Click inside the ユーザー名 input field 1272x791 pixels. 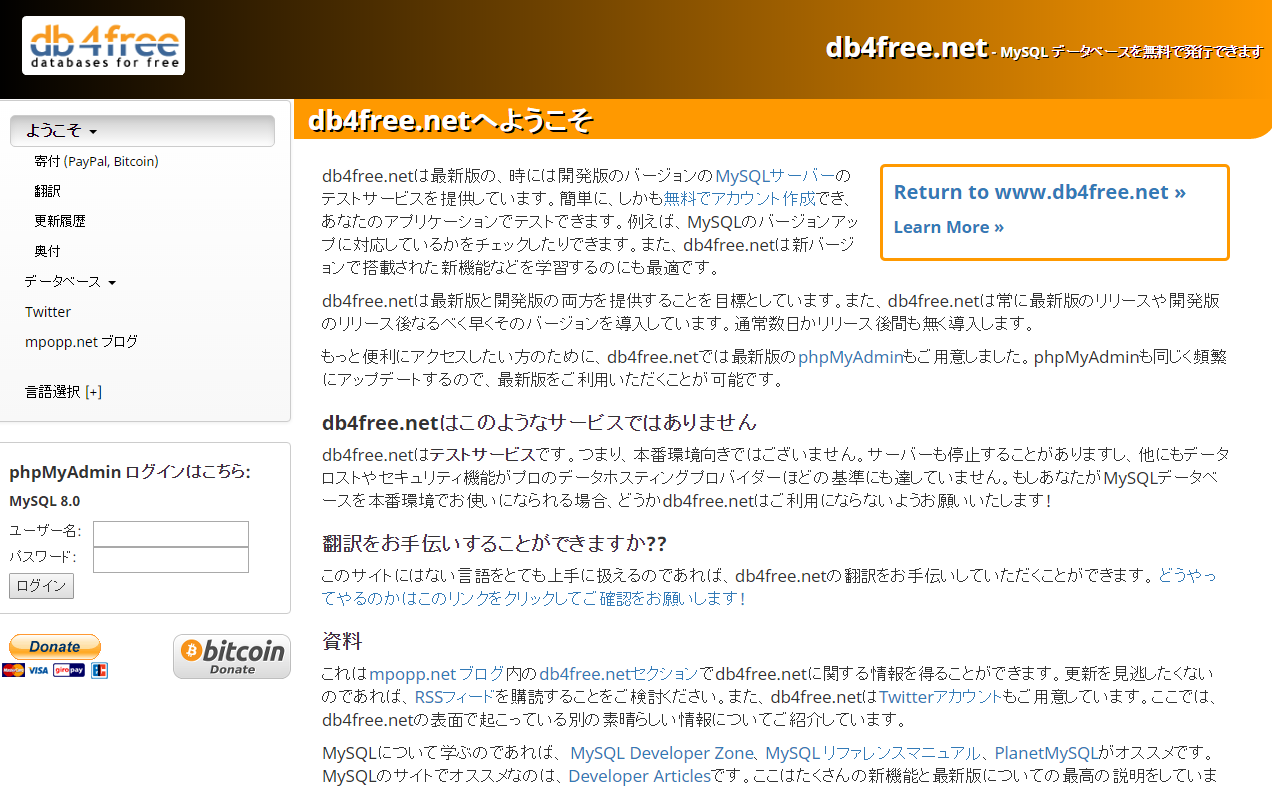tap(170, 533)
